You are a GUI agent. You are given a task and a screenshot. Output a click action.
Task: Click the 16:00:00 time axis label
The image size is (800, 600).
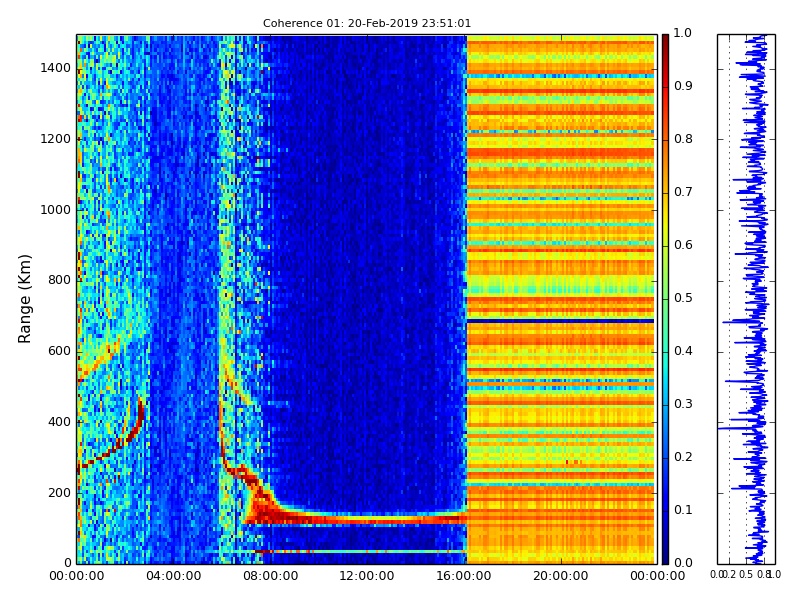click(464, 576)
